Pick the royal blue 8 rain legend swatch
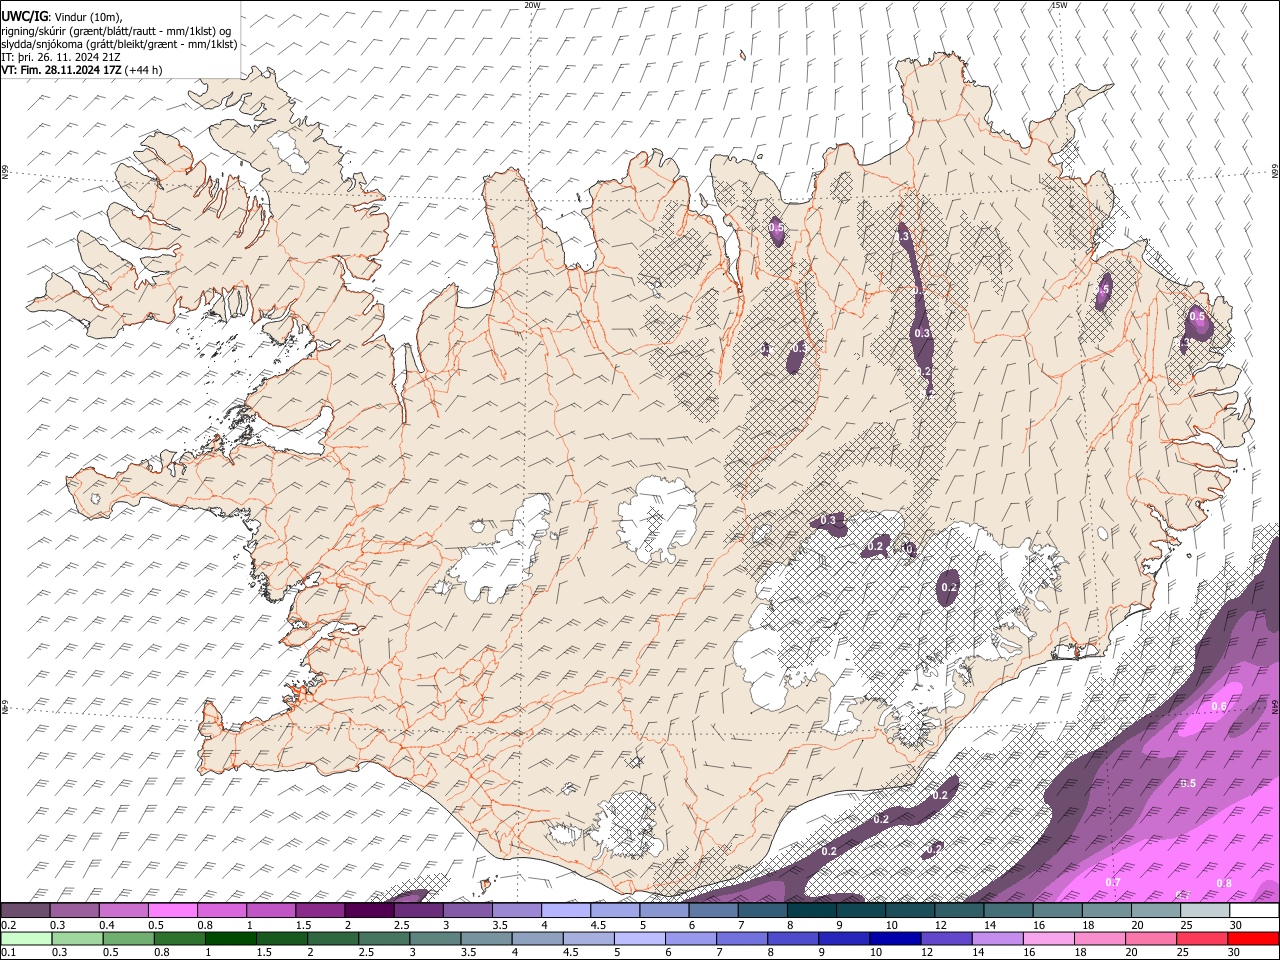 pos(793,938)
